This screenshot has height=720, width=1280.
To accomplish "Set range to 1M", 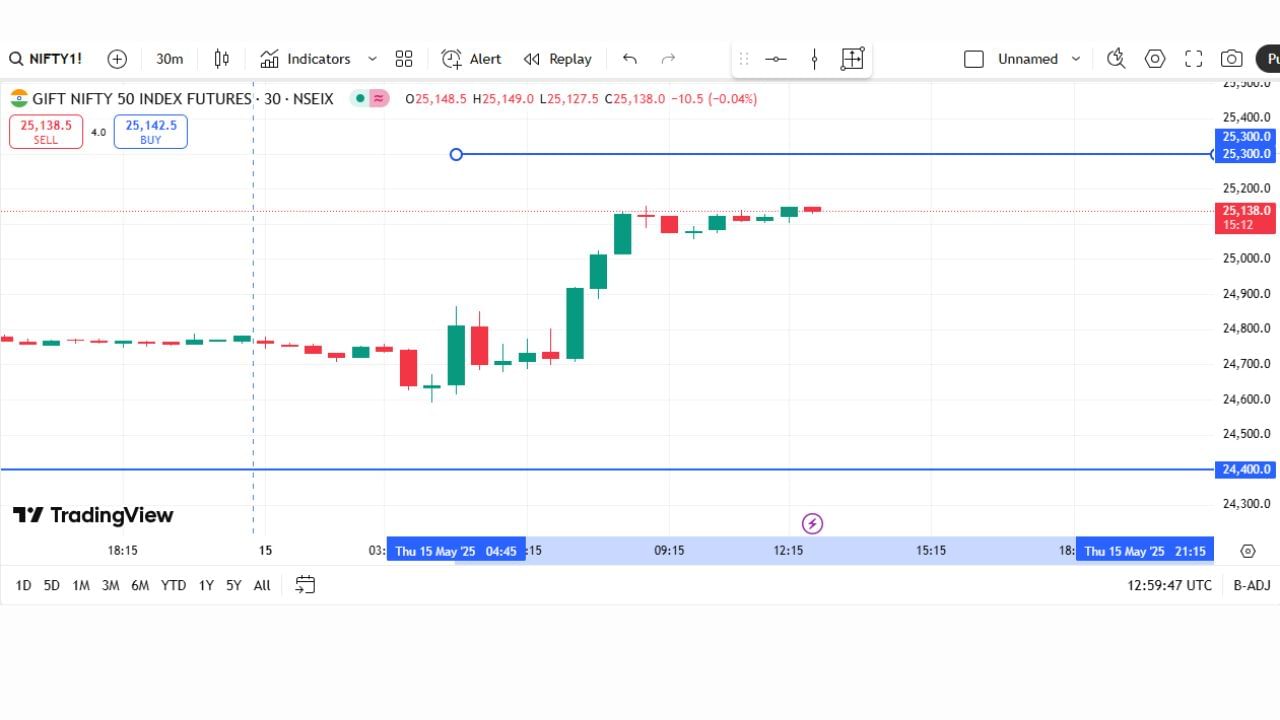I will pos(81,585).
